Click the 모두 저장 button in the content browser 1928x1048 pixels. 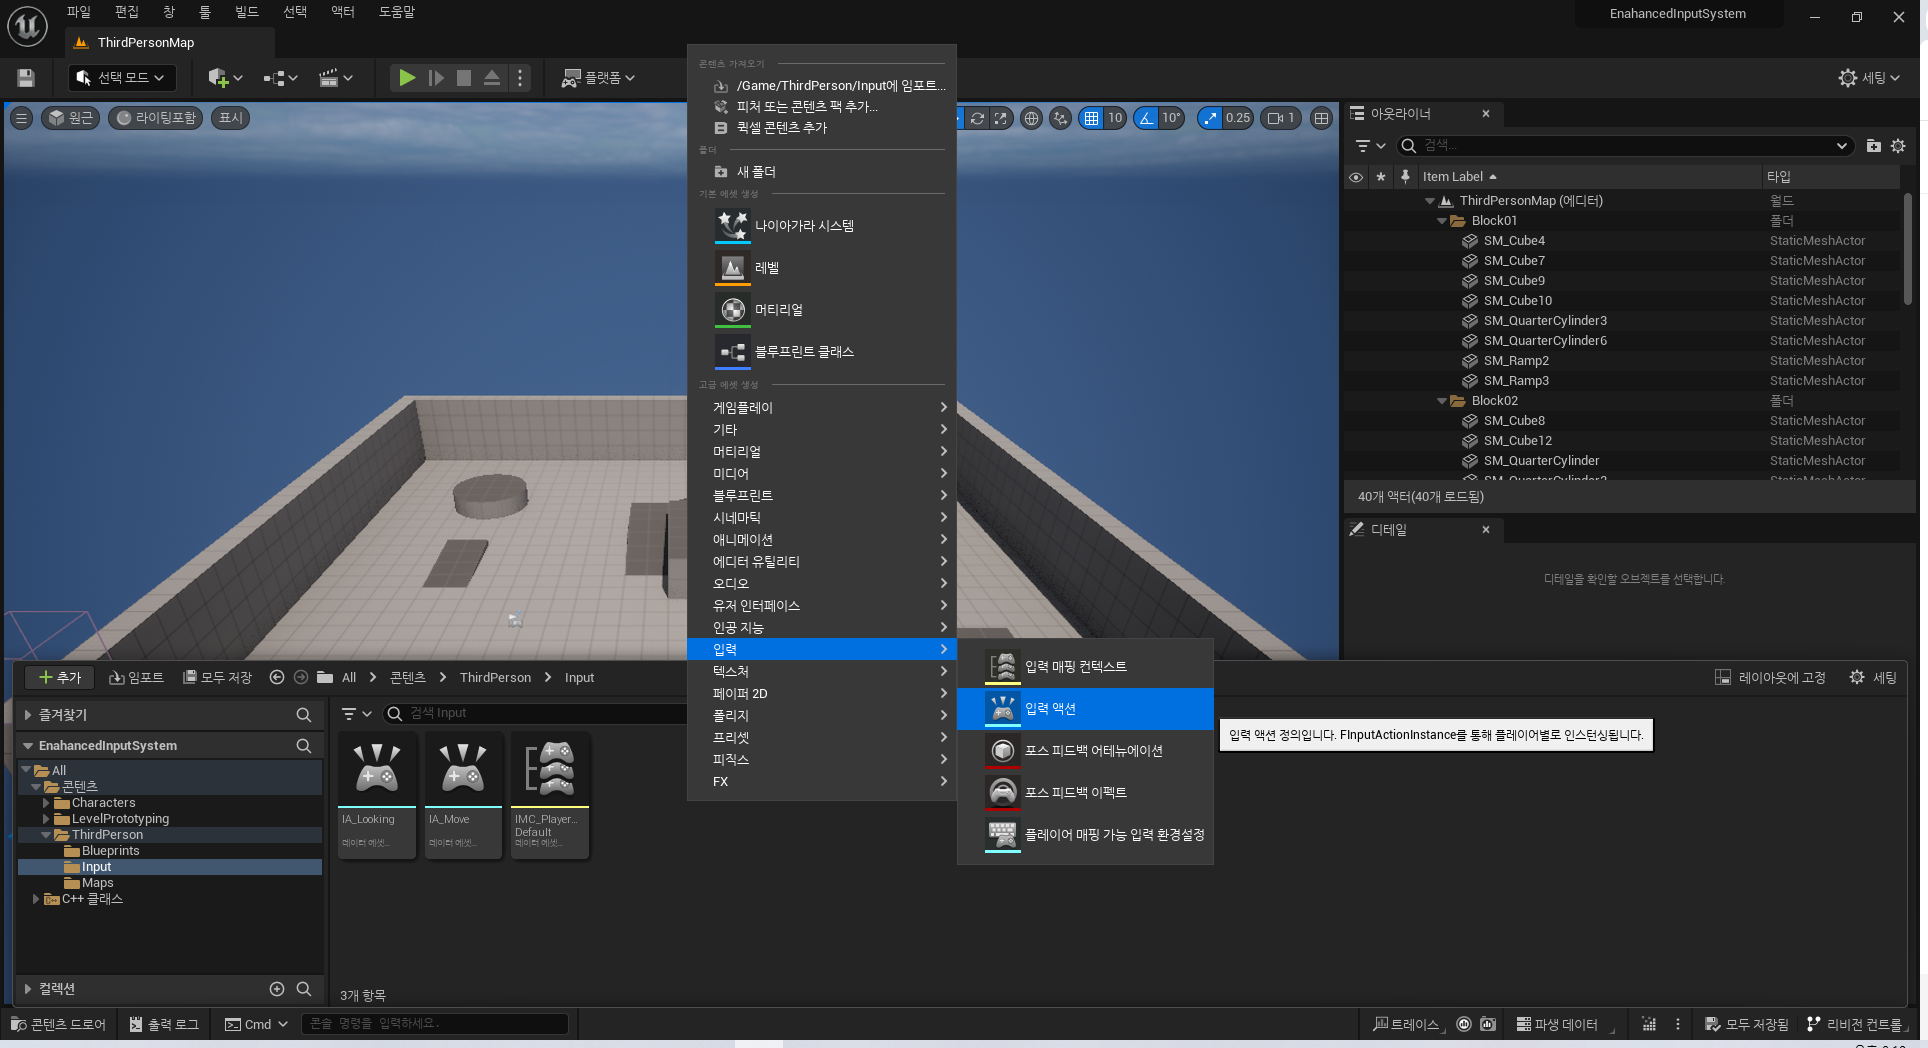[x=217, y=678]
